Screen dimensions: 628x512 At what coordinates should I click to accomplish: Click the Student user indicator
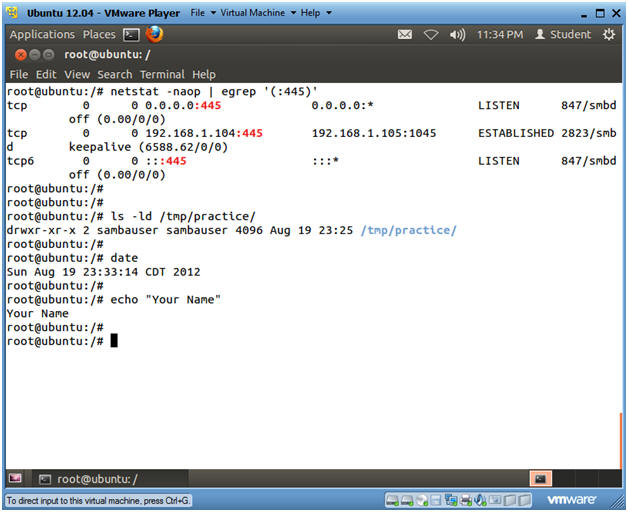563,34
